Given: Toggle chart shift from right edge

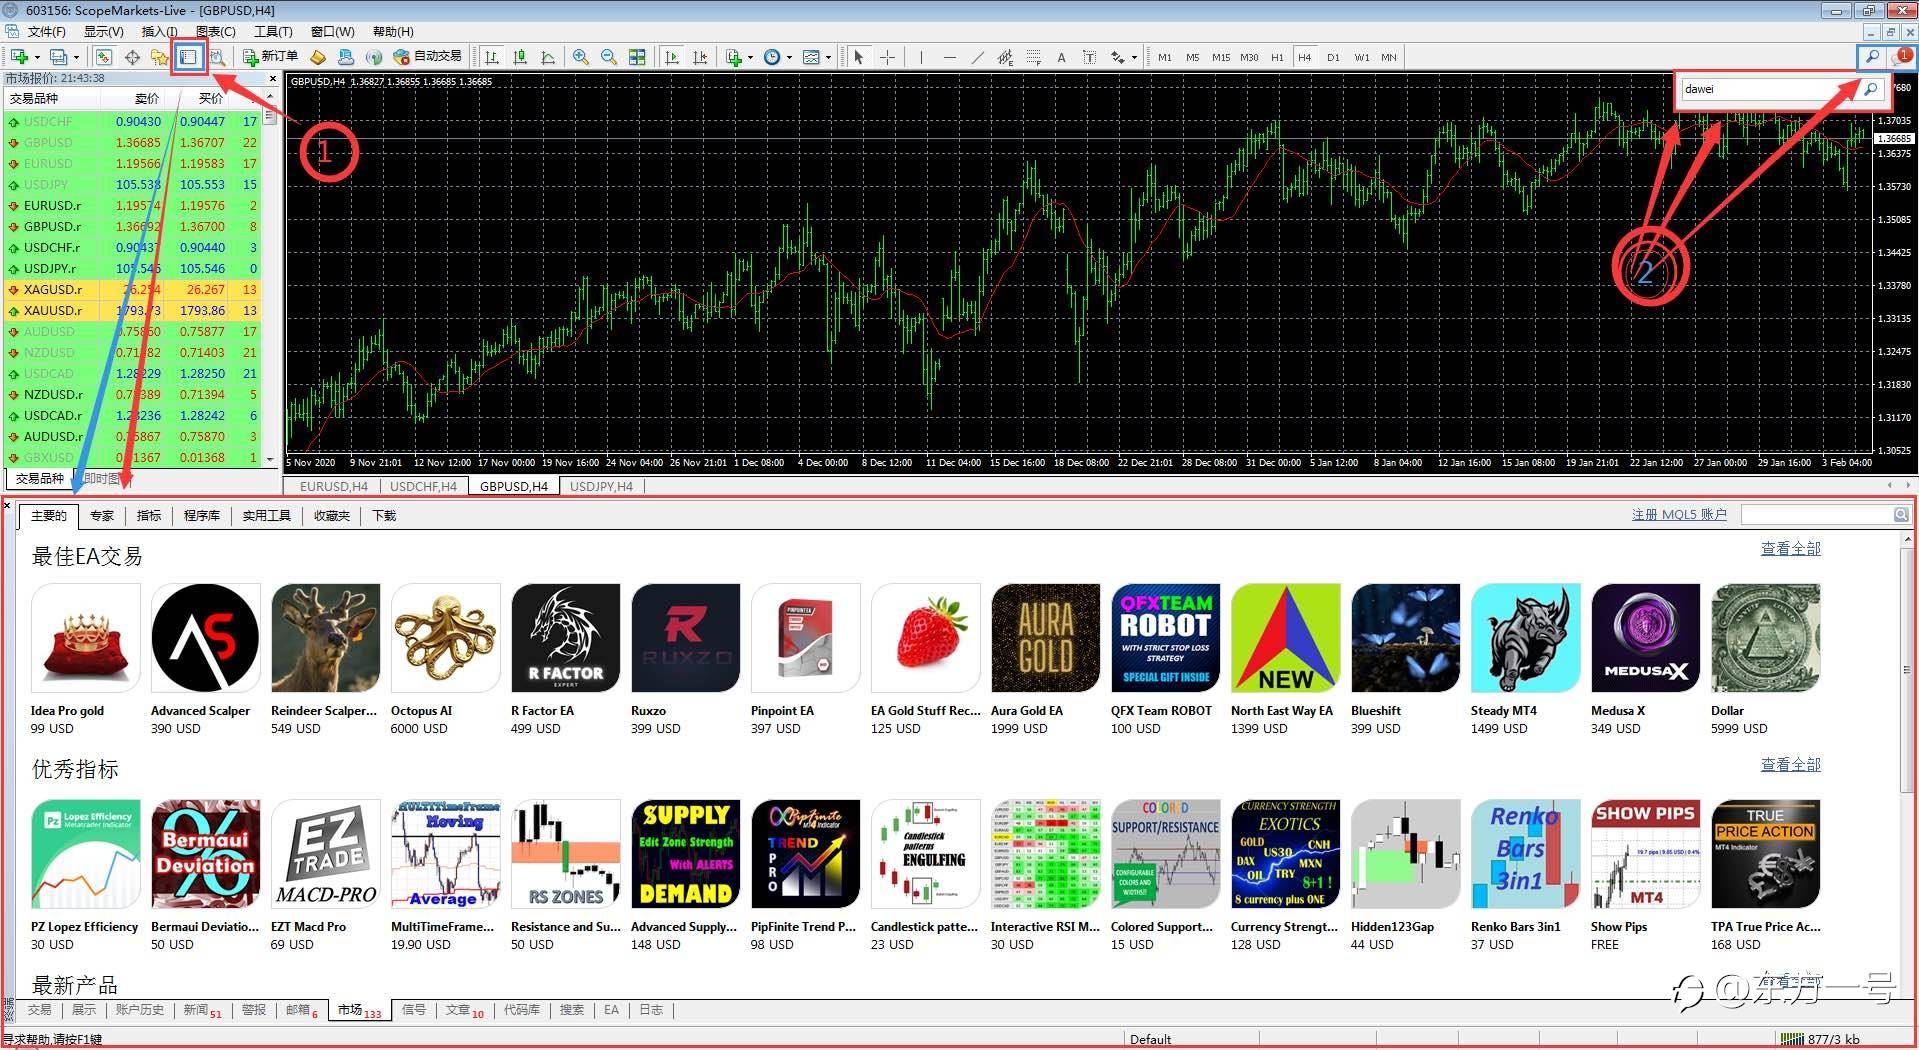Looking at the screenshot, I should pos(700,57).
